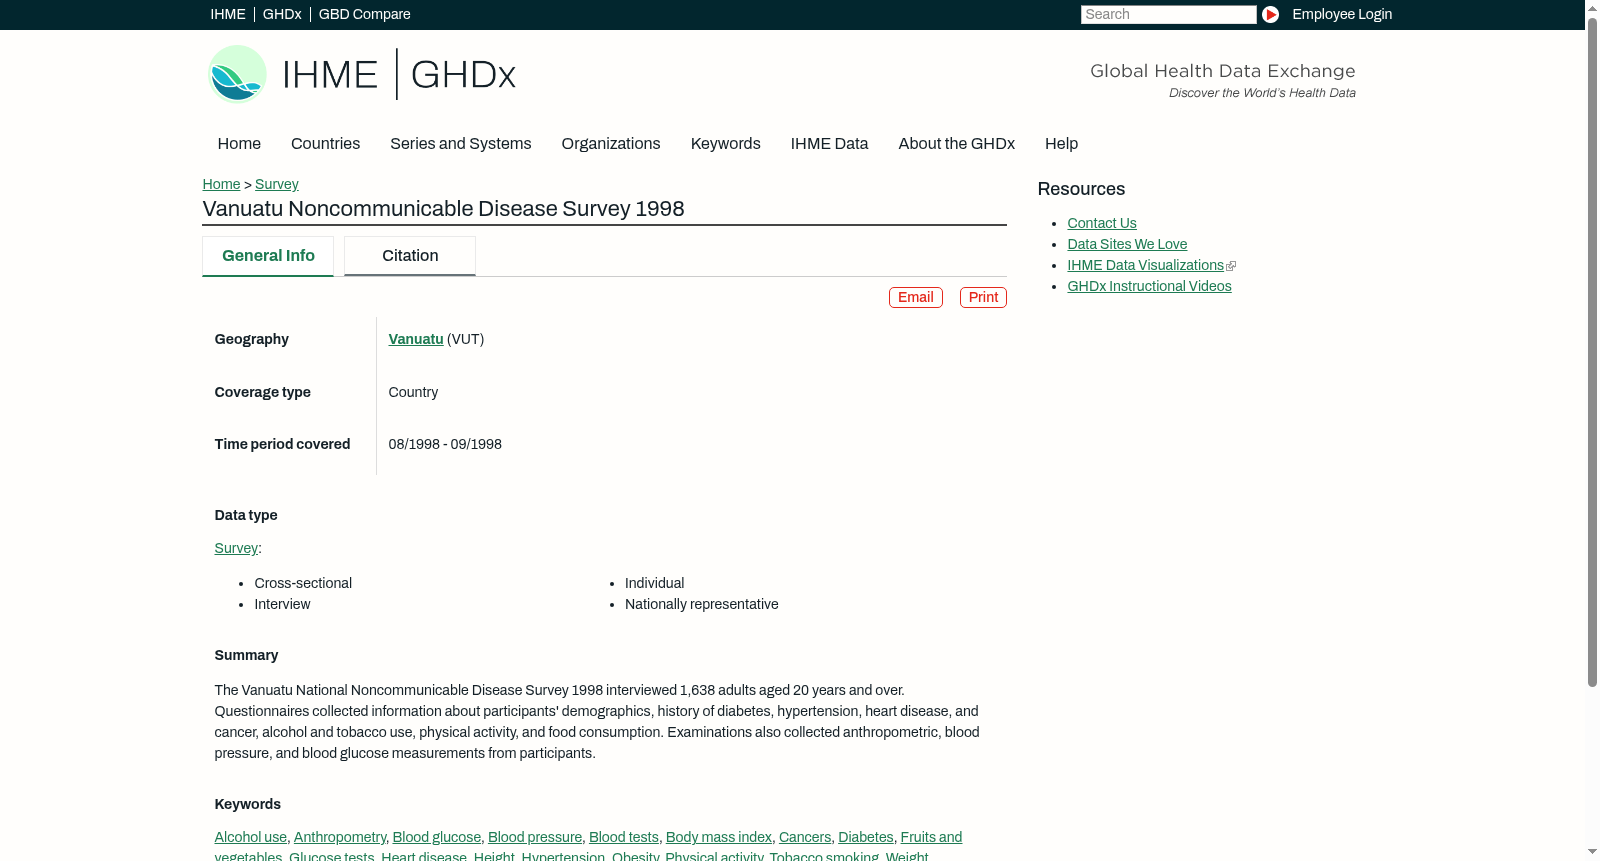This screenshot has width=1600, height=861.
Task: Click the Nationally representative list item
Action: click(x=702, y=604)
